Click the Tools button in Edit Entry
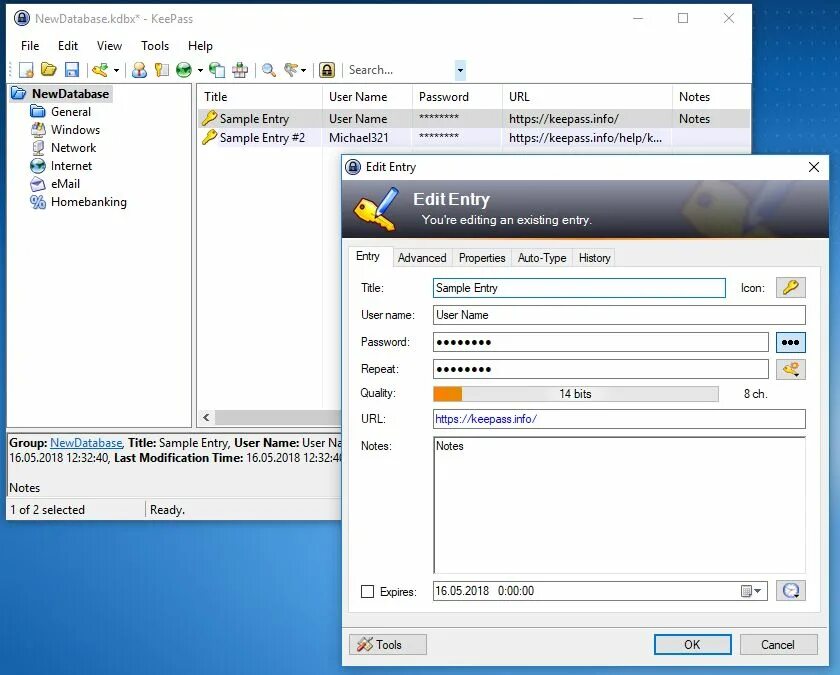840x675 pixels. [x=388, y=644]
